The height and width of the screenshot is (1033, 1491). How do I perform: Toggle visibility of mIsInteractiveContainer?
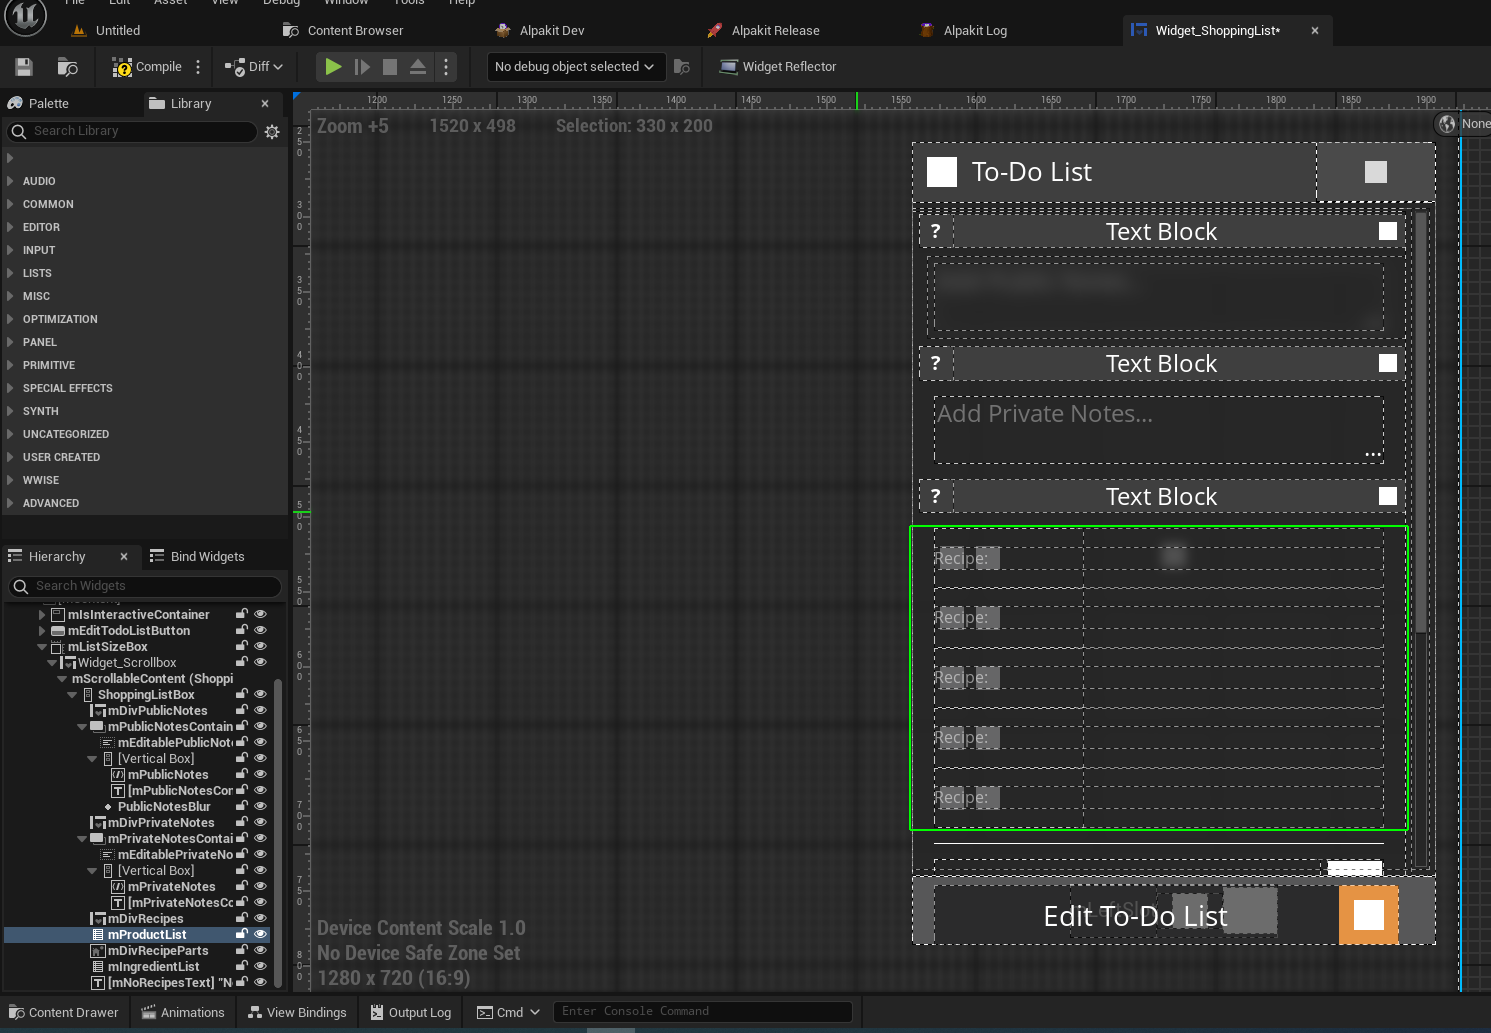[261, 615]
